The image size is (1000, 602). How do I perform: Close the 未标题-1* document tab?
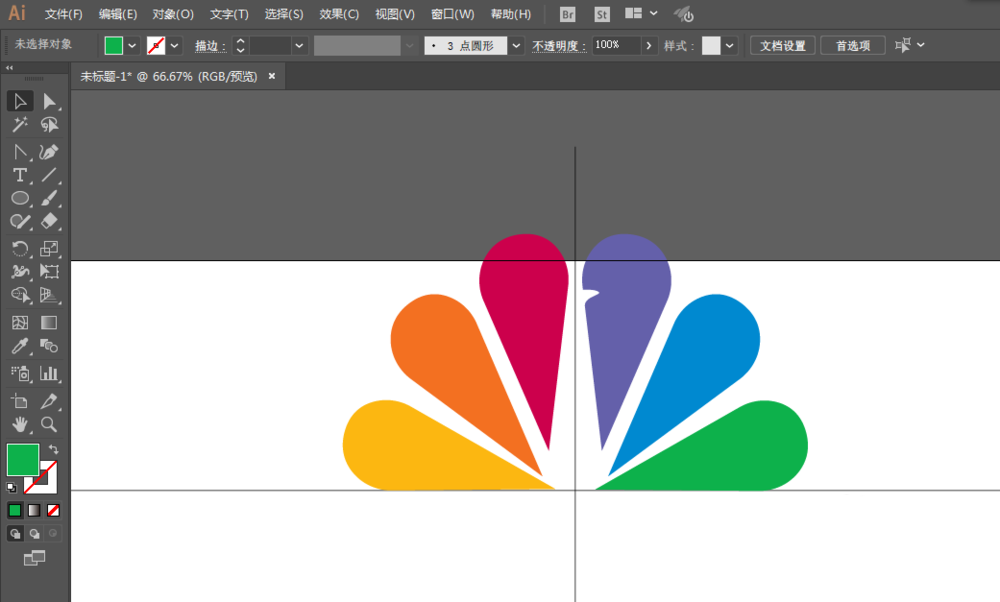272,76
